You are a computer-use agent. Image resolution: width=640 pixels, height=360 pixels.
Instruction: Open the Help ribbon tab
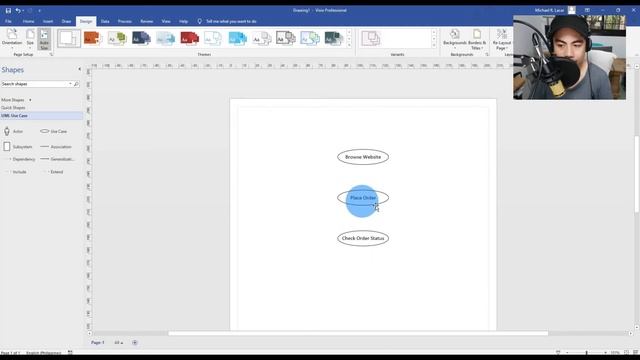[183, 21]
